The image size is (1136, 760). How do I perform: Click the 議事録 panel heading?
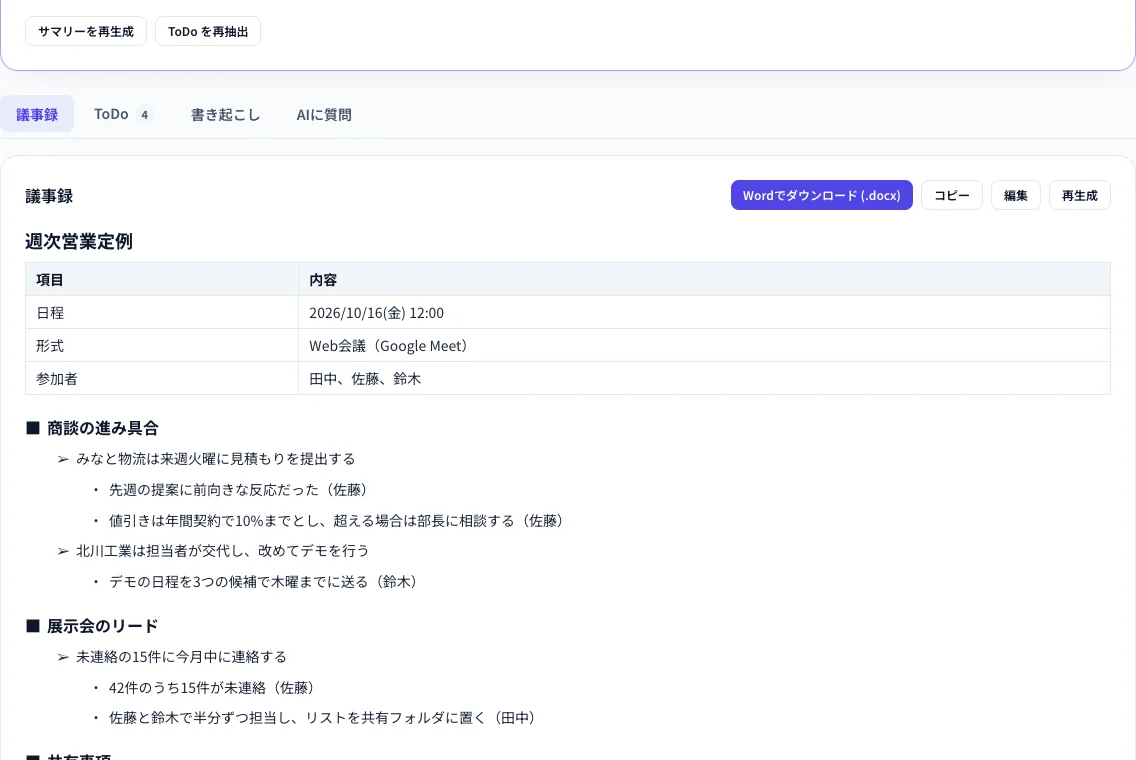click(49, 196)
